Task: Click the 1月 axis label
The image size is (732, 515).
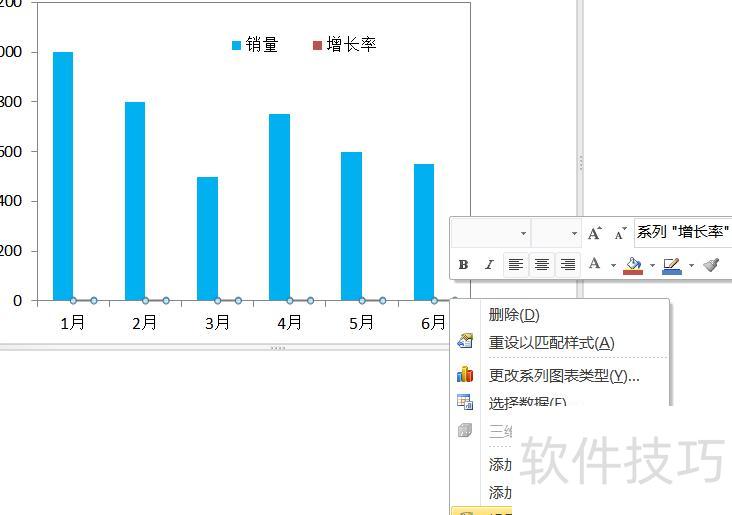Action: [73, 323]
